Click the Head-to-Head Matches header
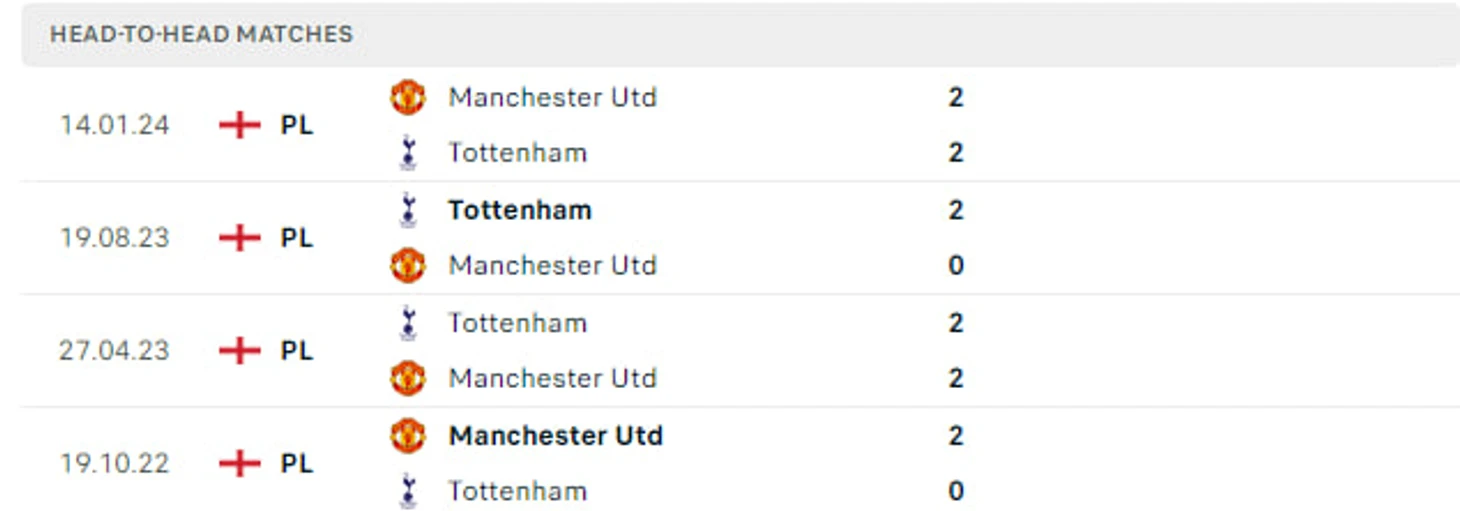The image size is (1460, 511). [201, 34]
